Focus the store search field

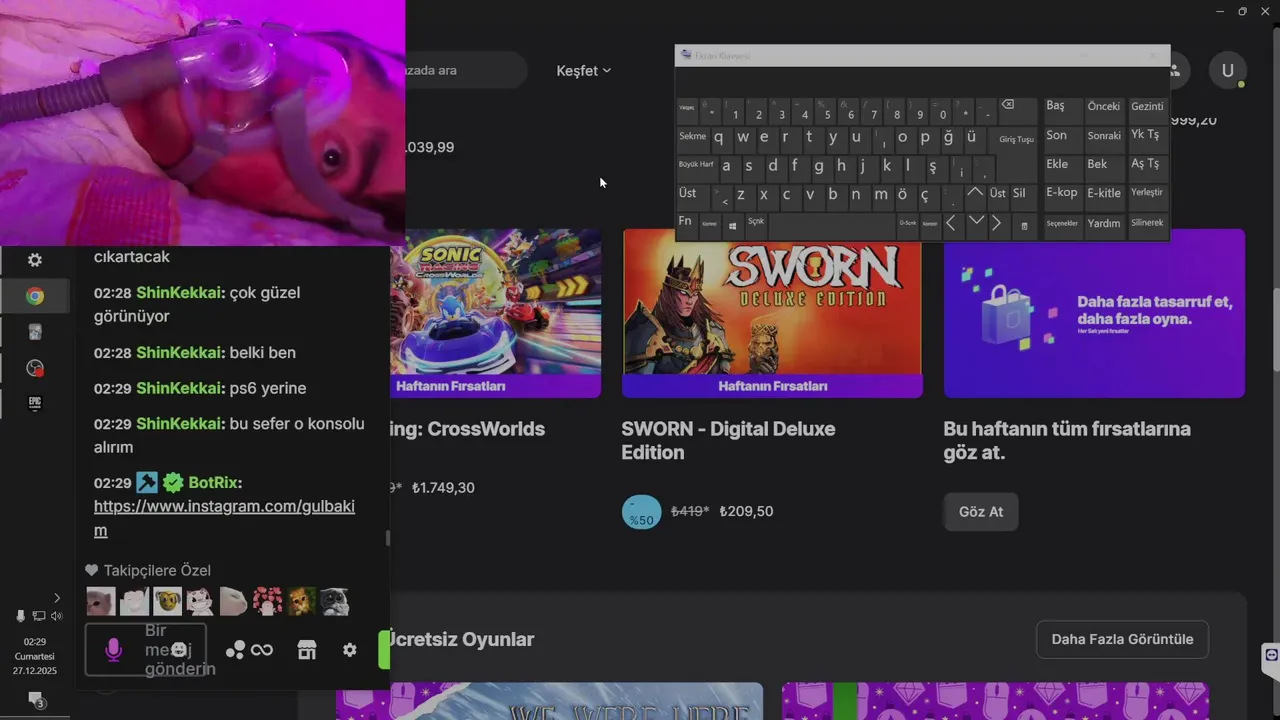465,71
